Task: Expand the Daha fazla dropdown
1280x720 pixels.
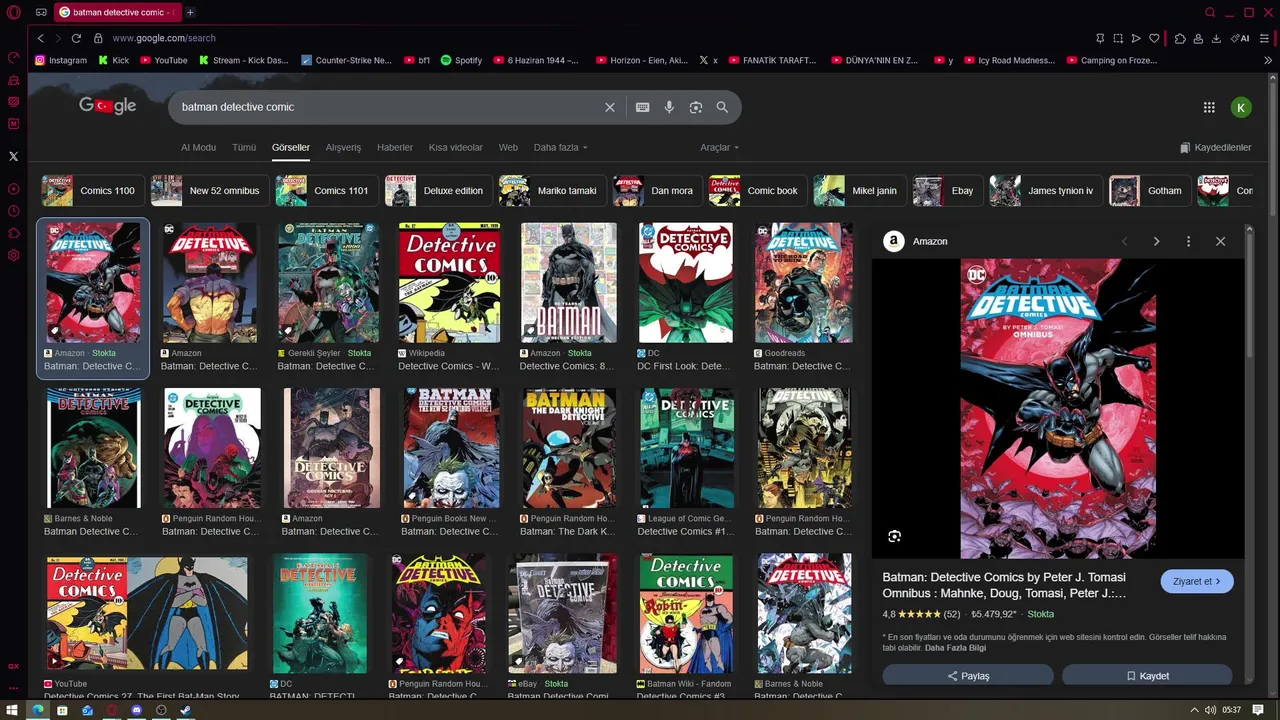Action: click(x=560, y=147)
